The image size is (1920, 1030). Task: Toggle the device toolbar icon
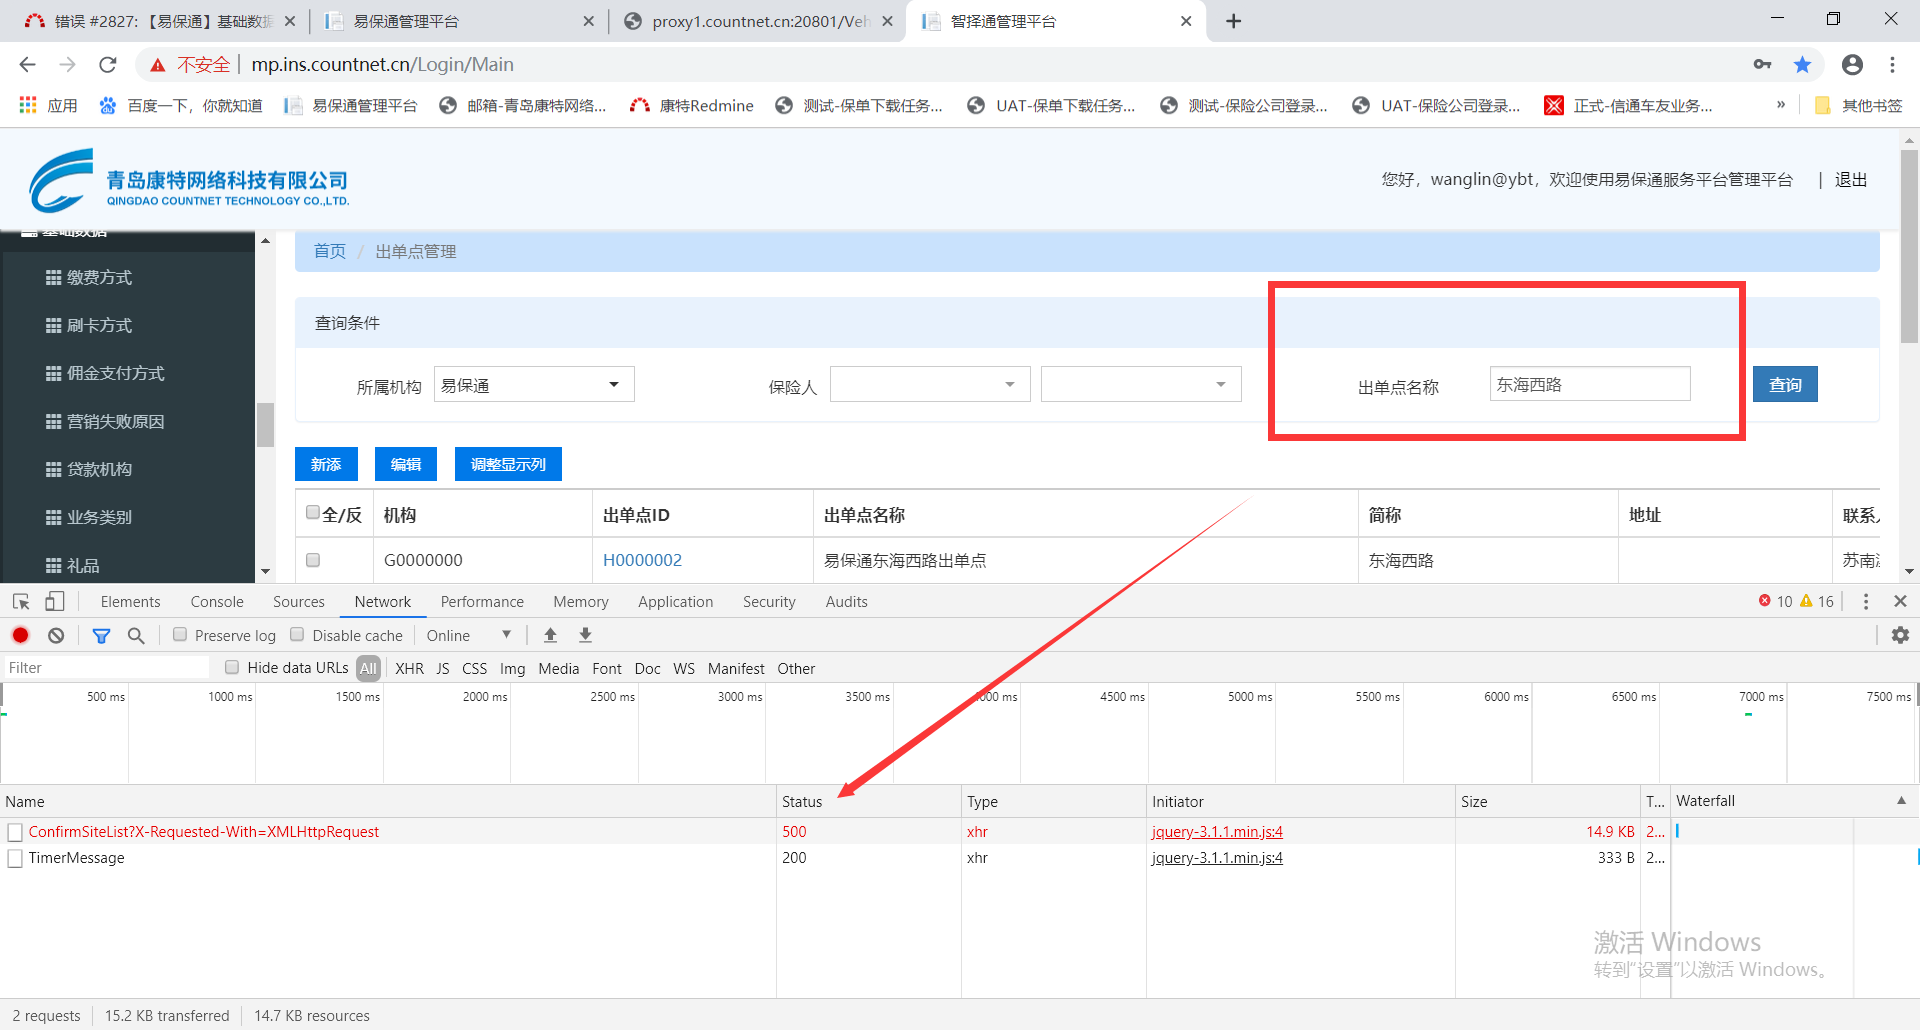coord(55,601)
